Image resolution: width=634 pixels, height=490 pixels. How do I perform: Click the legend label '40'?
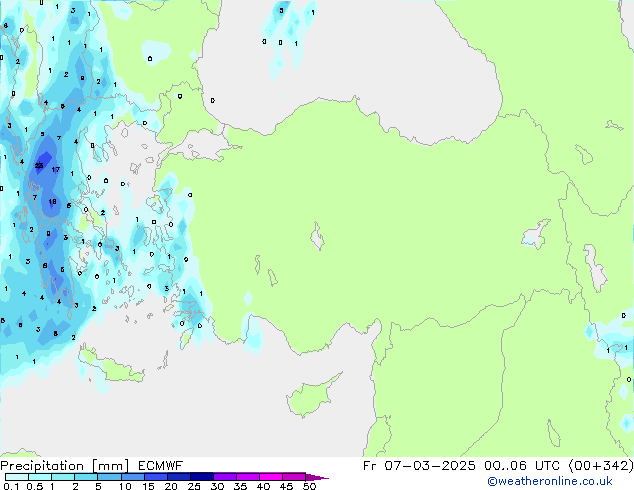click(263, 486)
